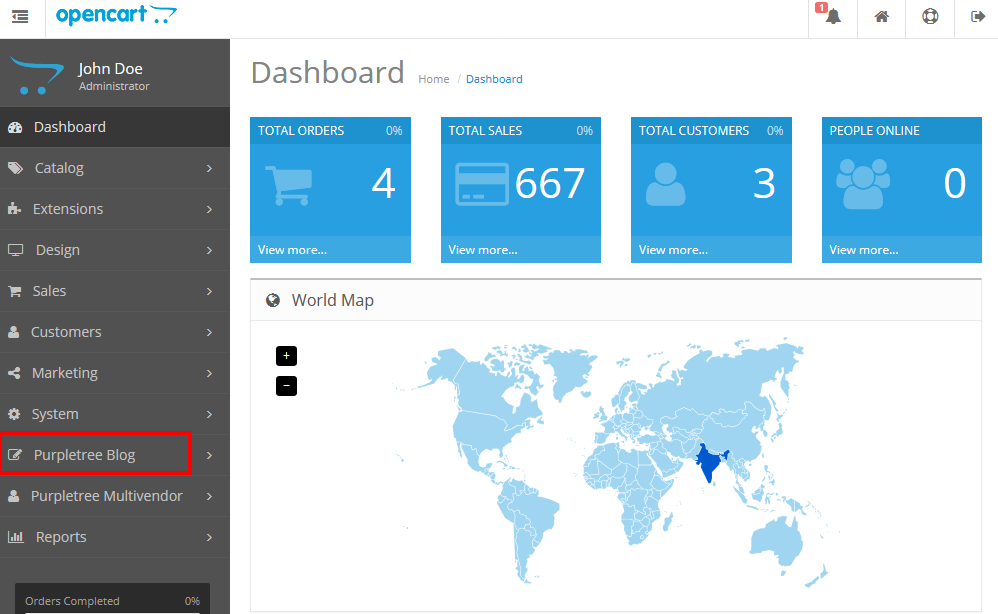Click the Total Orders count 4

[x=383, y=183]
